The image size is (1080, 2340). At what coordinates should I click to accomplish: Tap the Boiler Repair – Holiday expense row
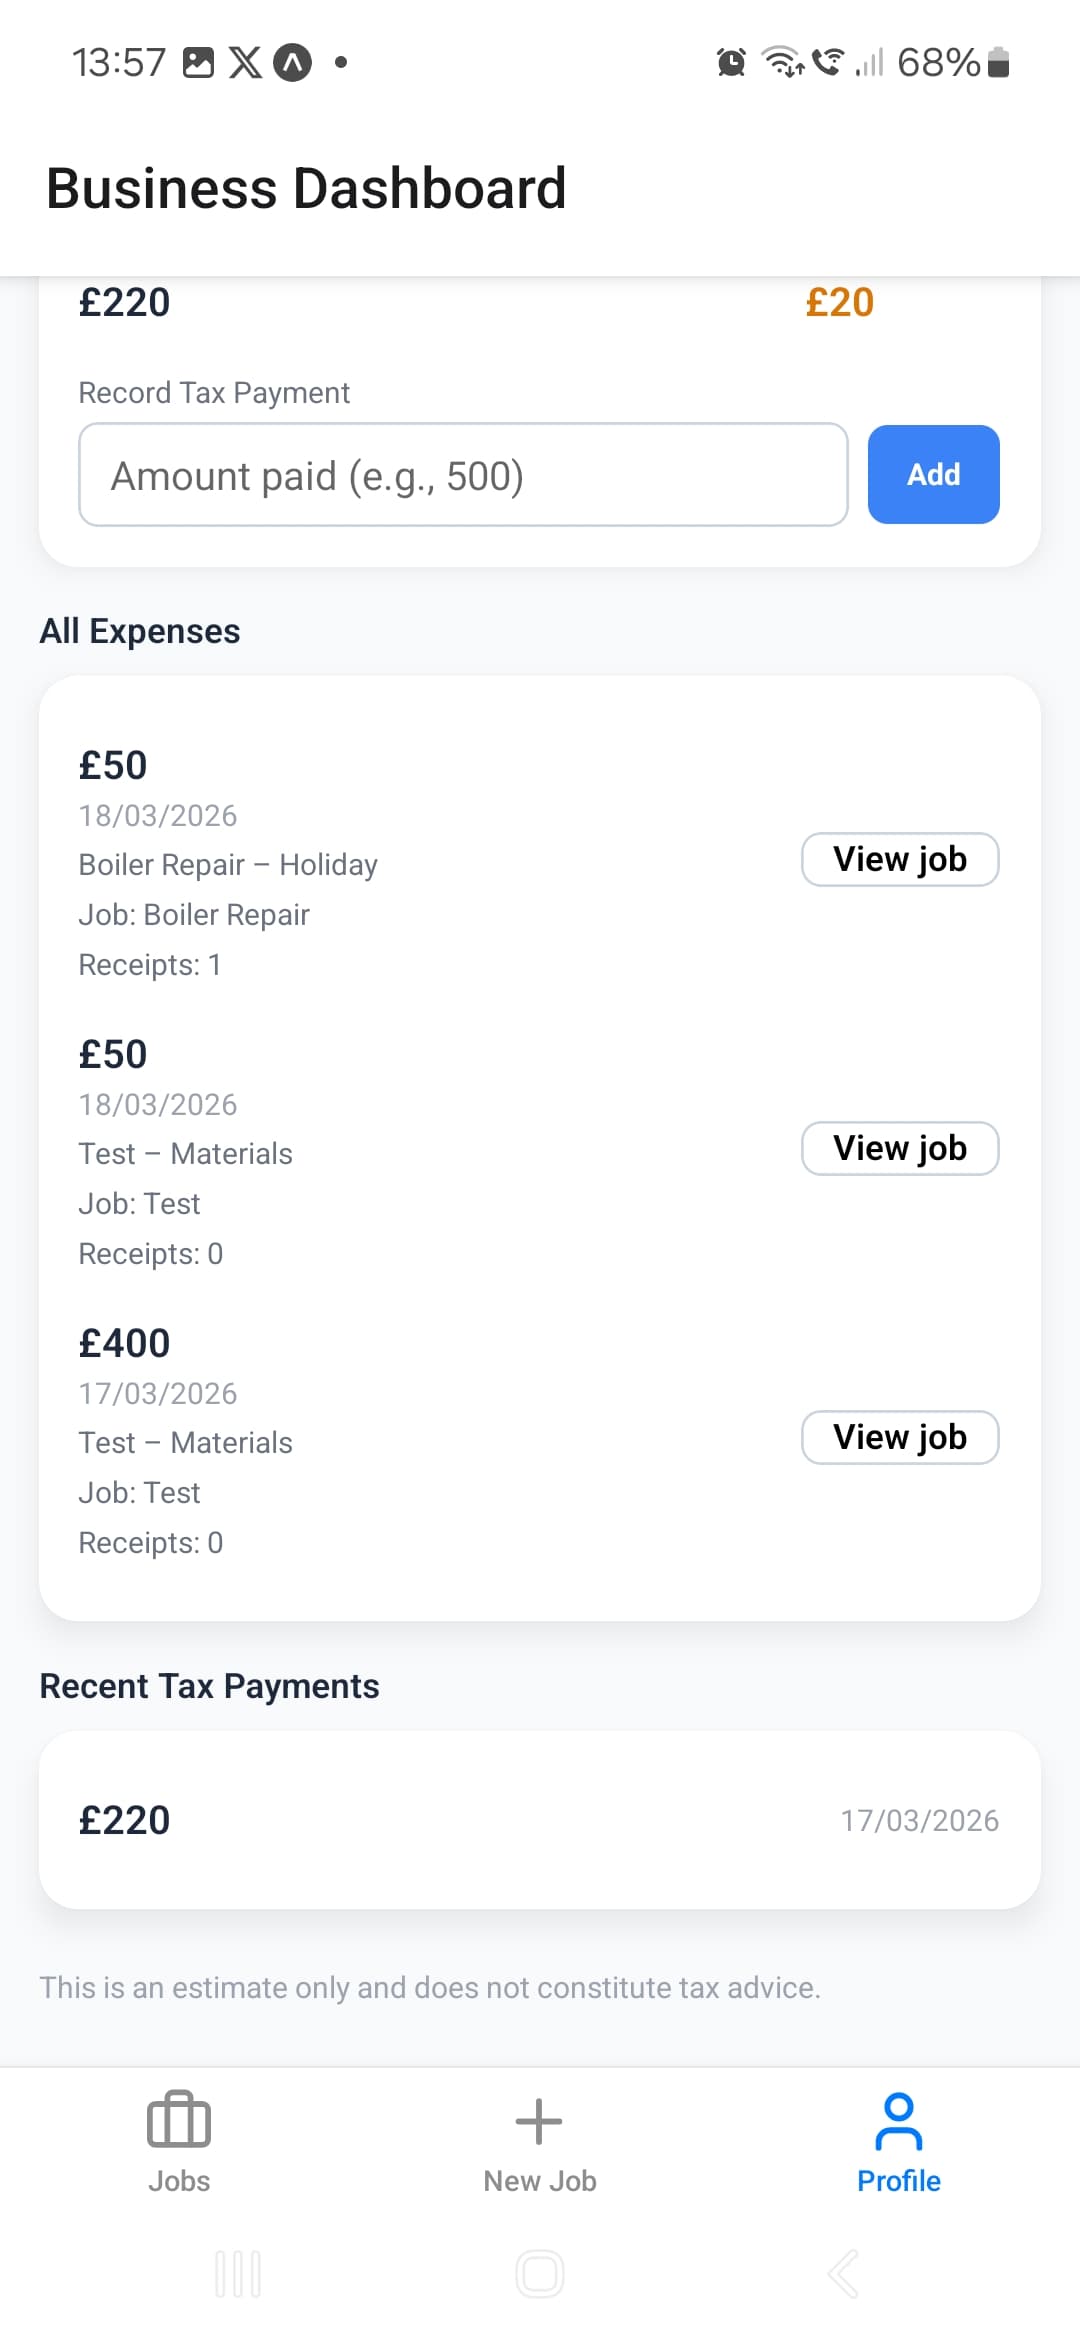coord(228,864)
